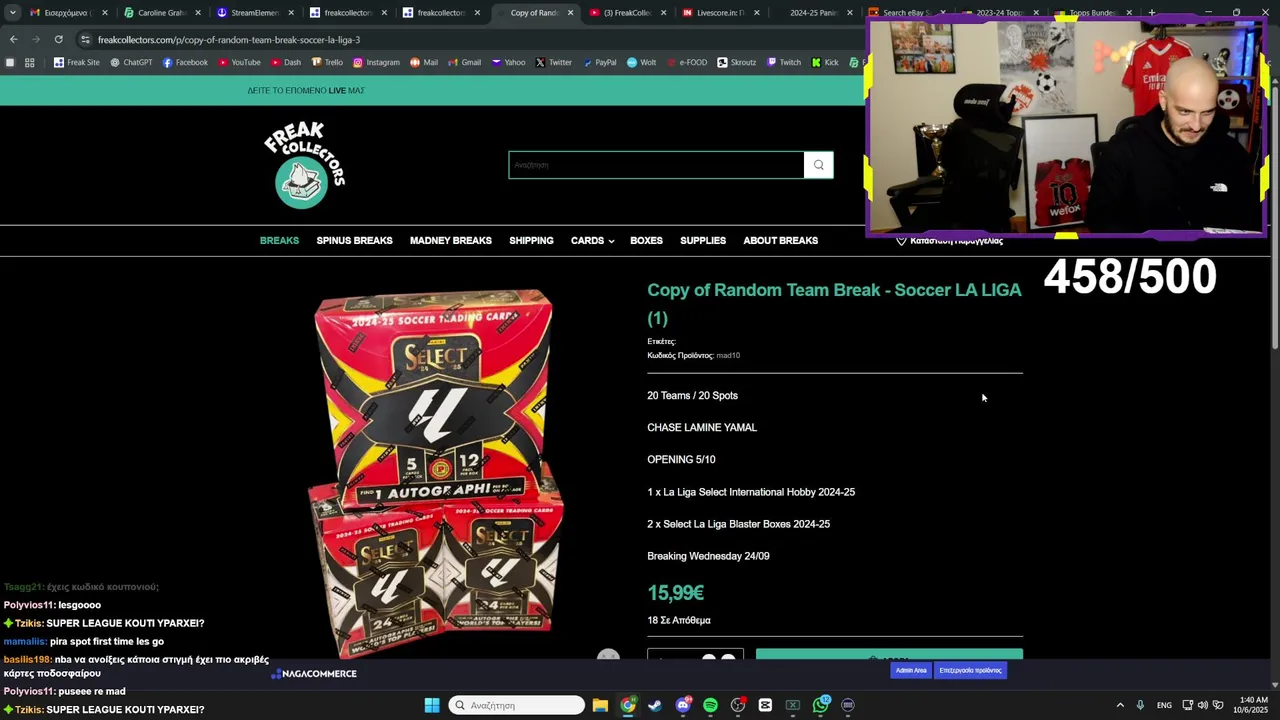Open WhatsApp from the taskbar
Viewport: 1280px width, 720px height.
tap(821, 705)
